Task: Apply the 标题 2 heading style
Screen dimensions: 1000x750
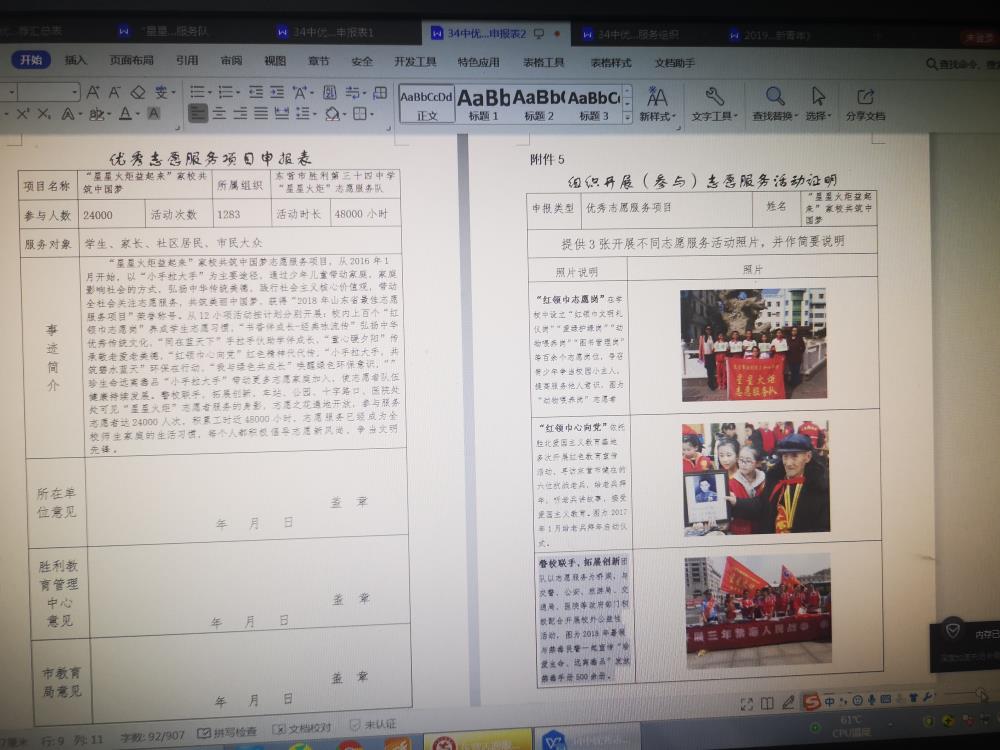Action: coord(539,104)
